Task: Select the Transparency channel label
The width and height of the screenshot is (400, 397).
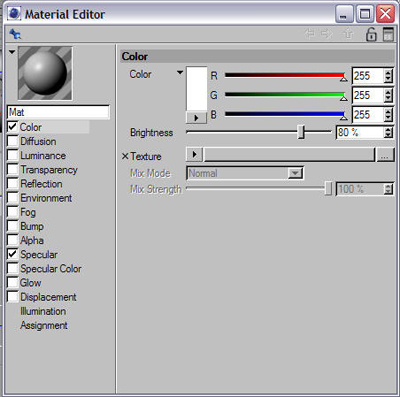Action: (49, 170)
